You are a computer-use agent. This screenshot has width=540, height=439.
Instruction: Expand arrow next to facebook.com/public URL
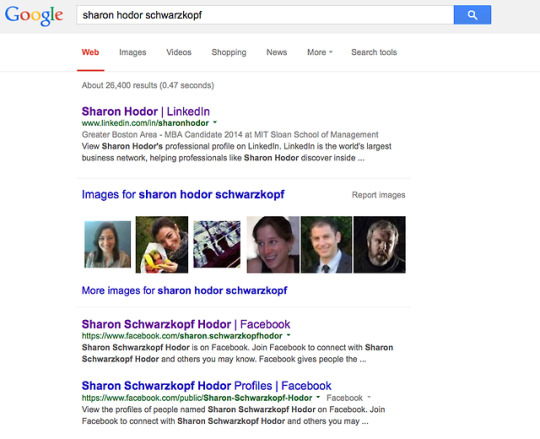pos(318,397)
